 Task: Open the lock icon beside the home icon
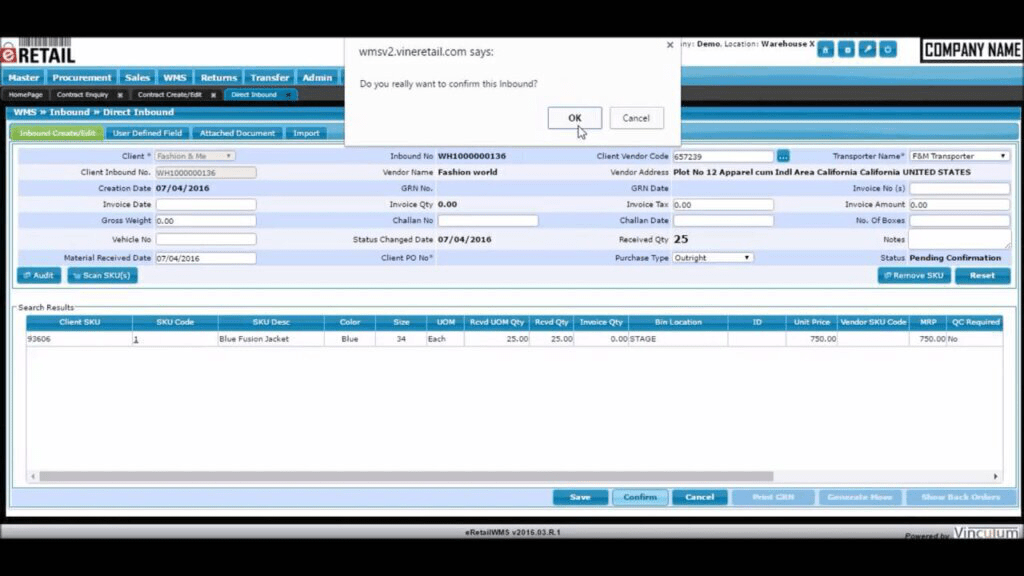846,48
